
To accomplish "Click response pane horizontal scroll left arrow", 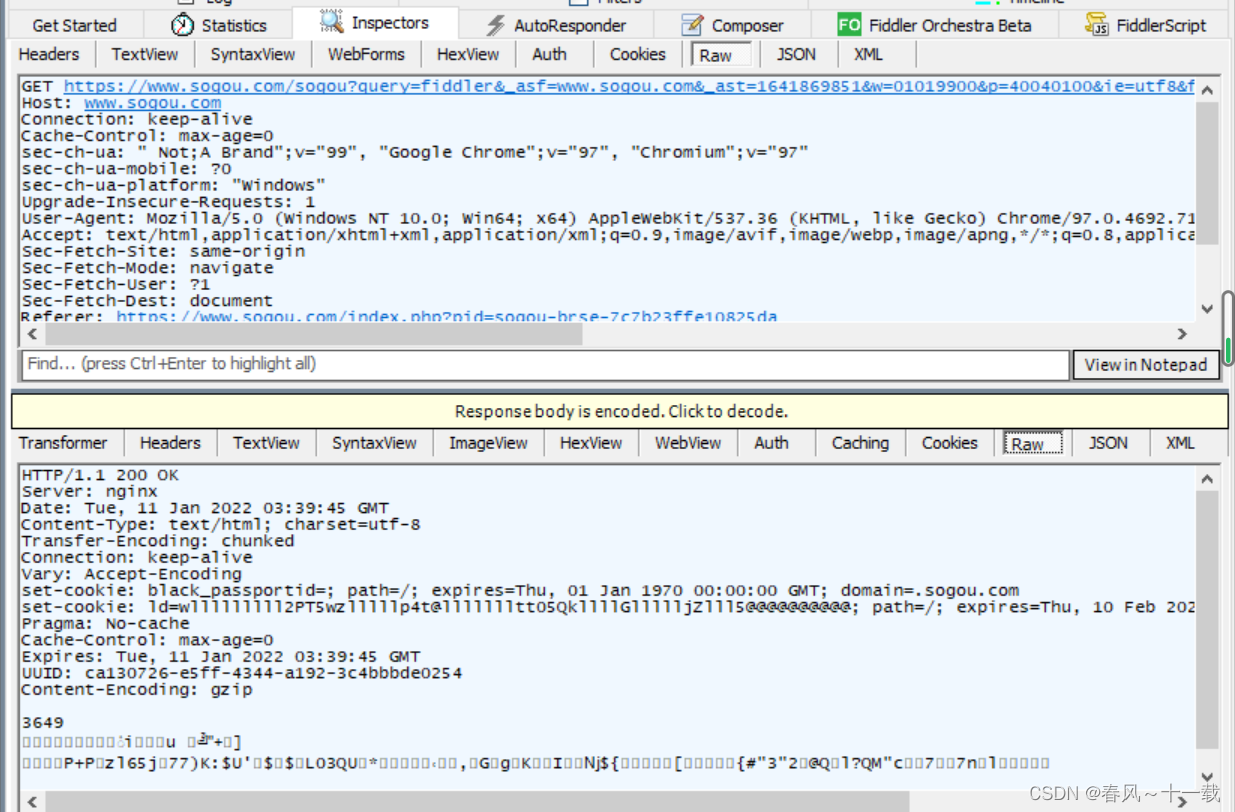I will [x=32, y=801].
